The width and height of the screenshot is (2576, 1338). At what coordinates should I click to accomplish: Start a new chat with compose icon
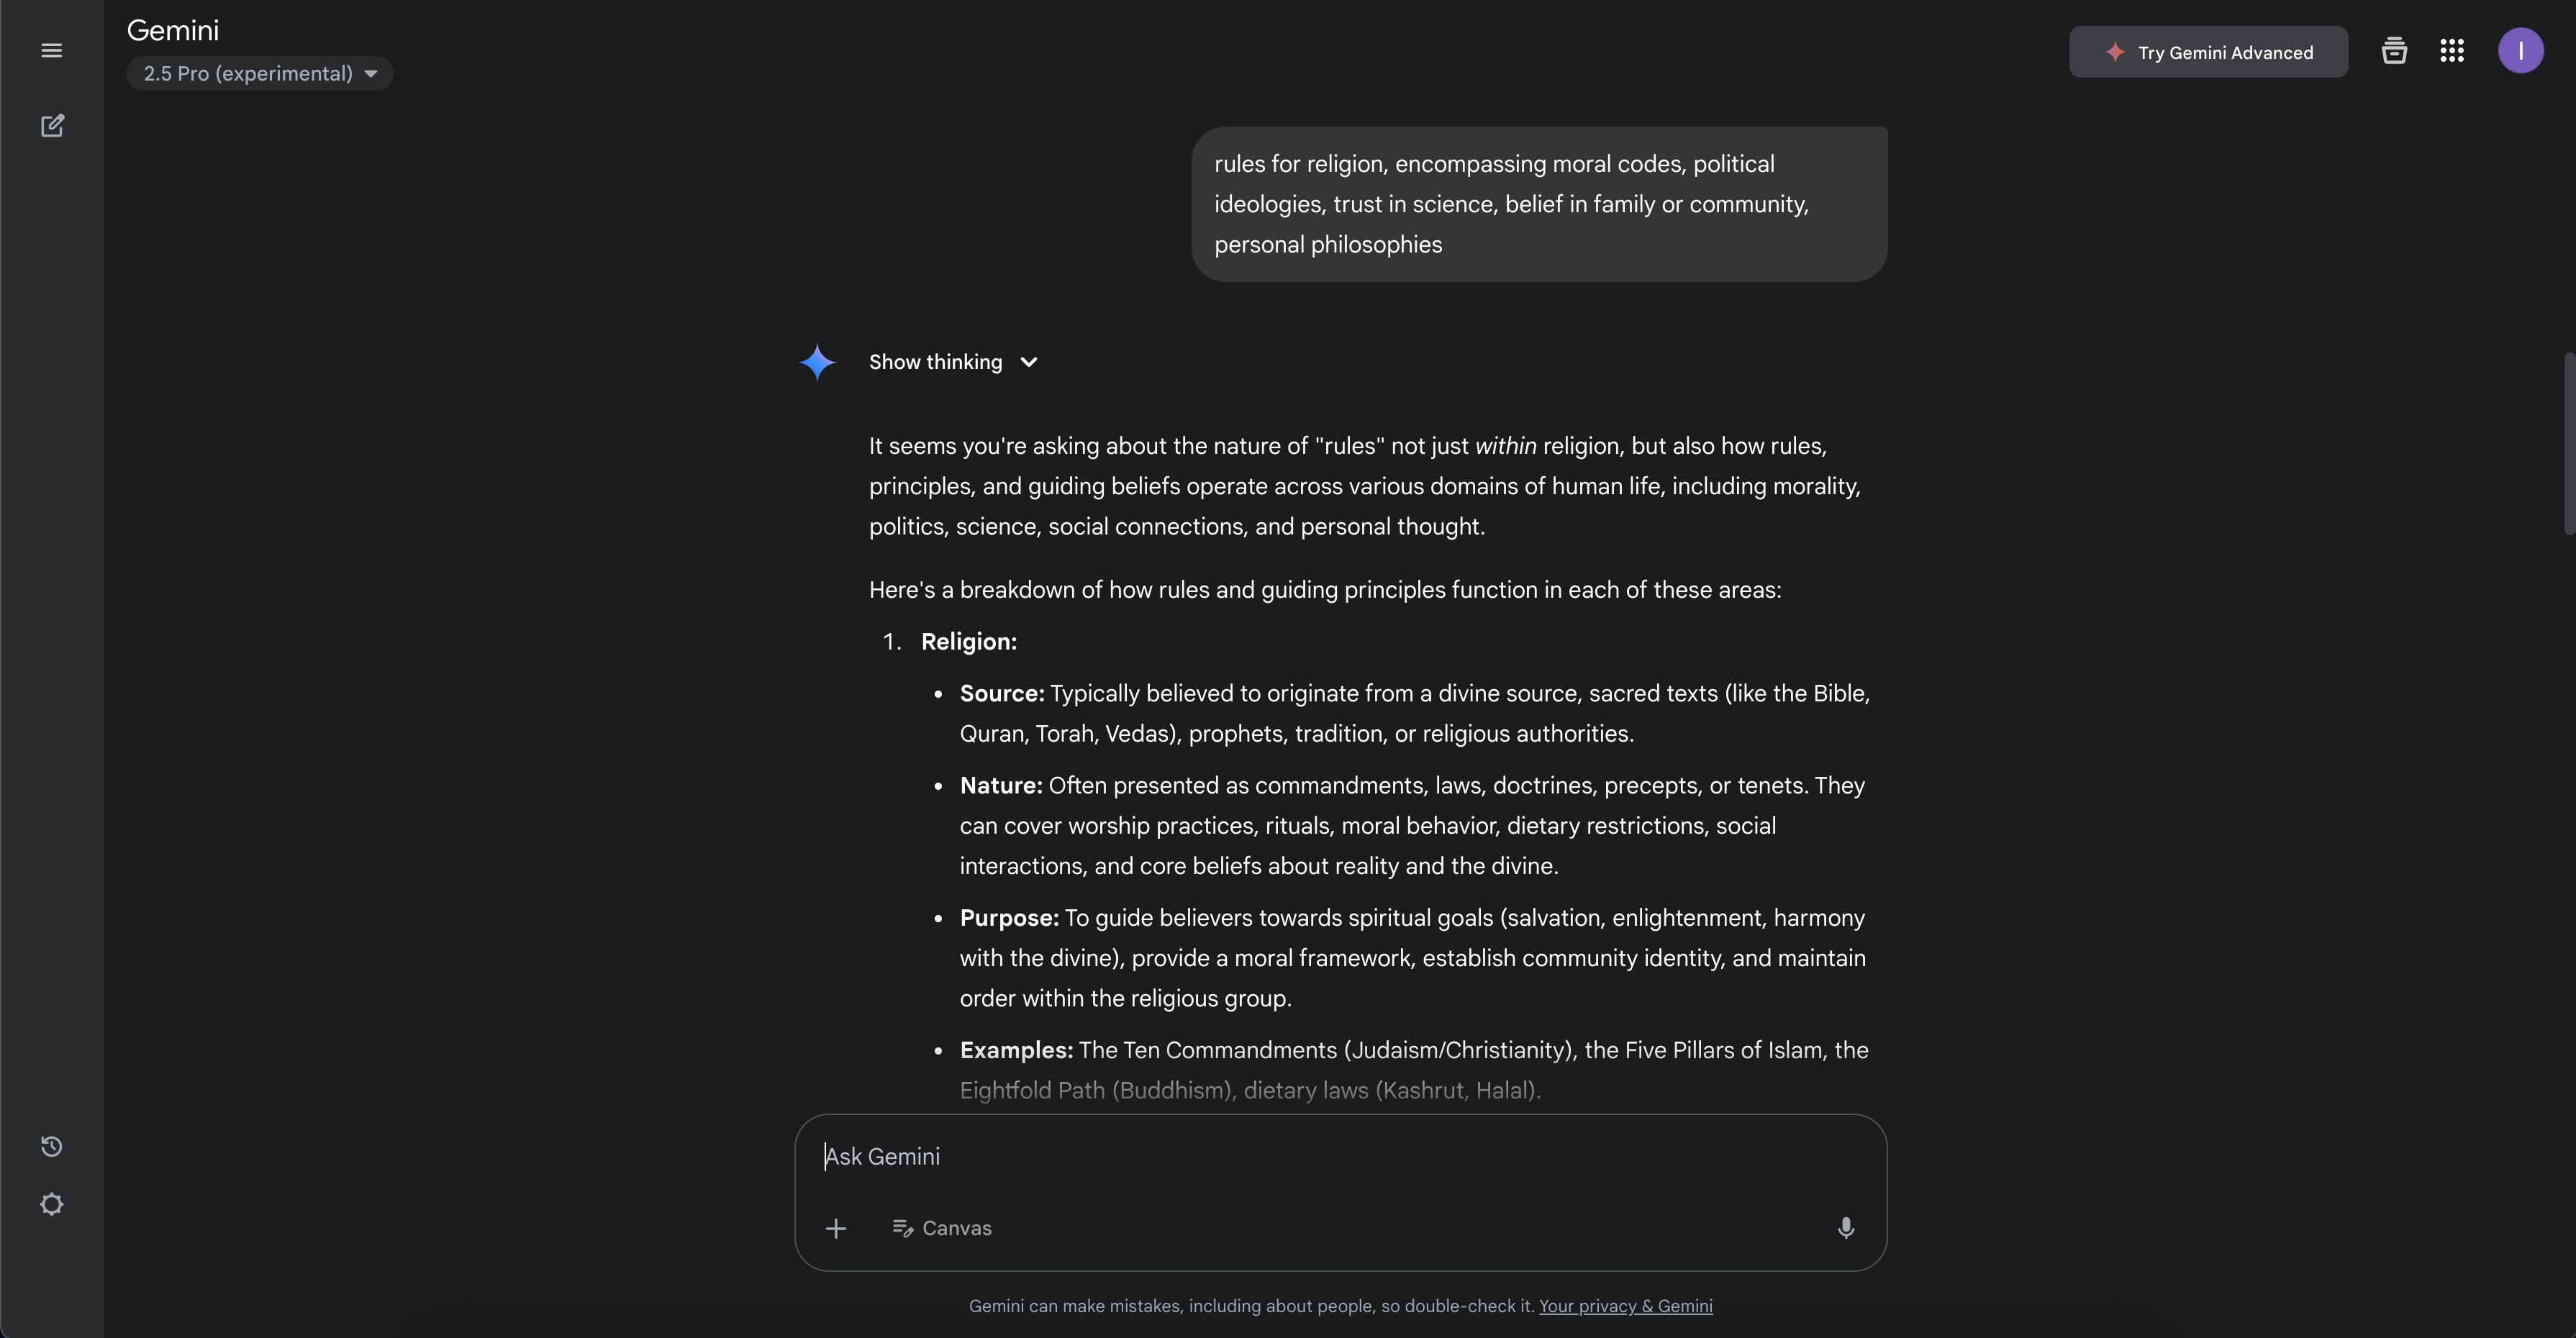click(52, 126)
